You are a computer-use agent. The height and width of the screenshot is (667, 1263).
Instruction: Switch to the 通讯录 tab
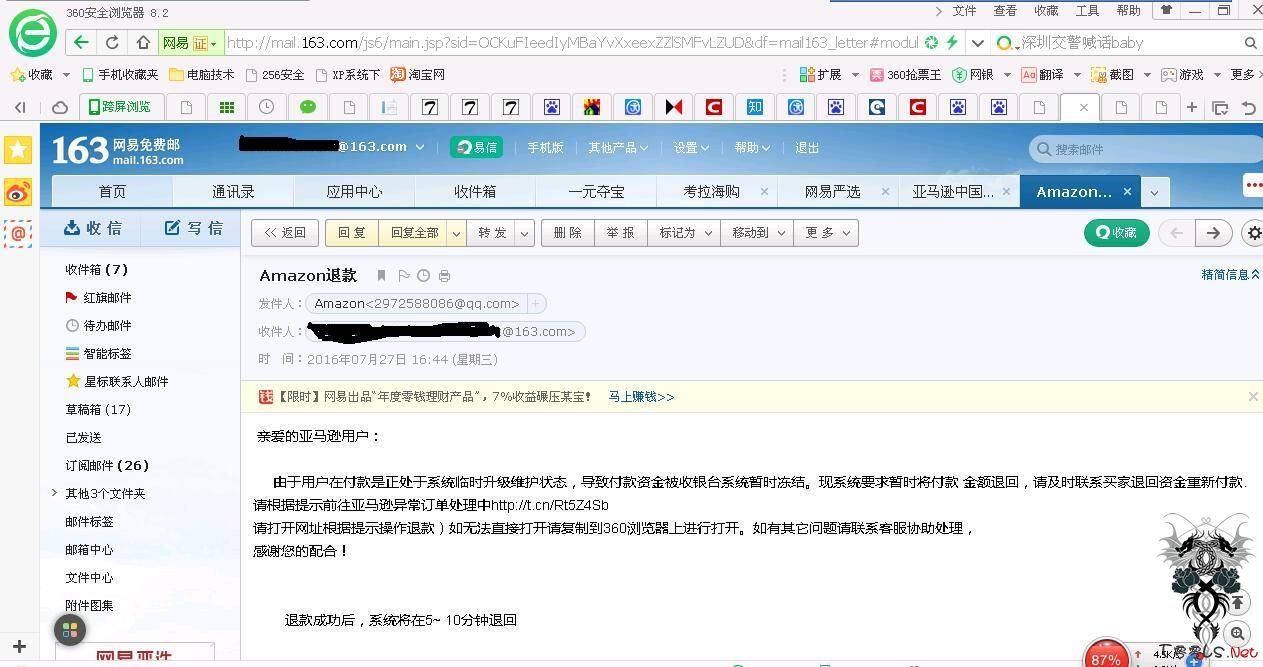(232, 190)
